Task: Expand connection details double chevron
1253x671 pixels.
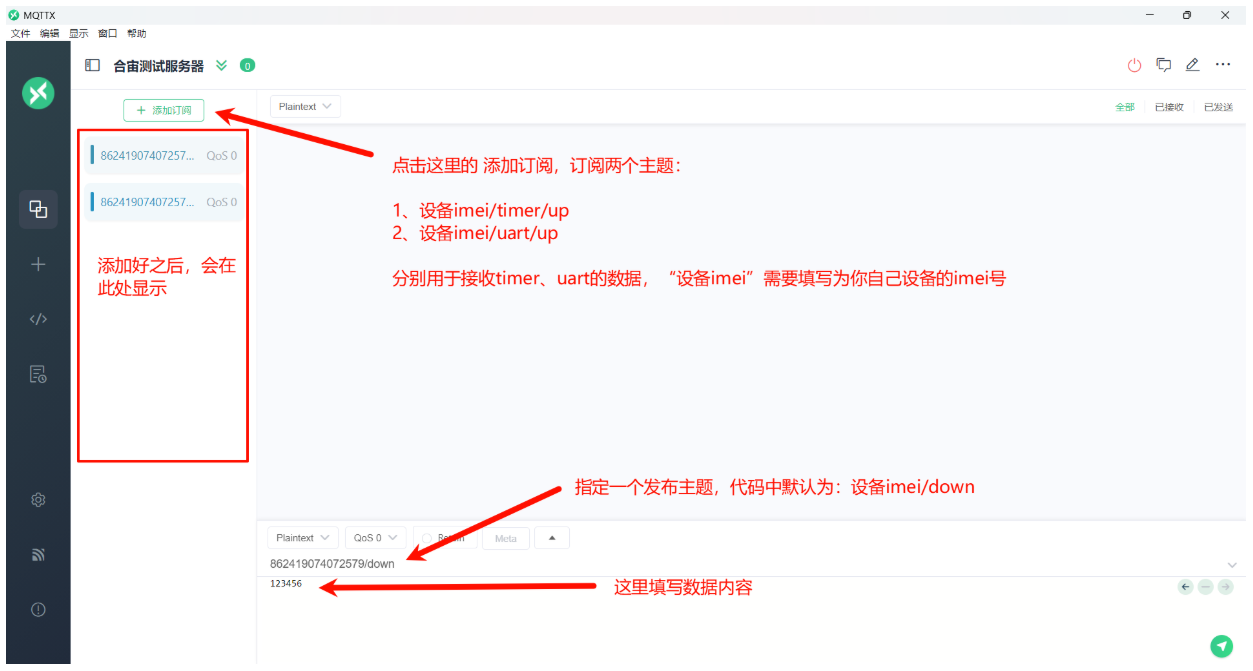Action: tap(221, 66)
